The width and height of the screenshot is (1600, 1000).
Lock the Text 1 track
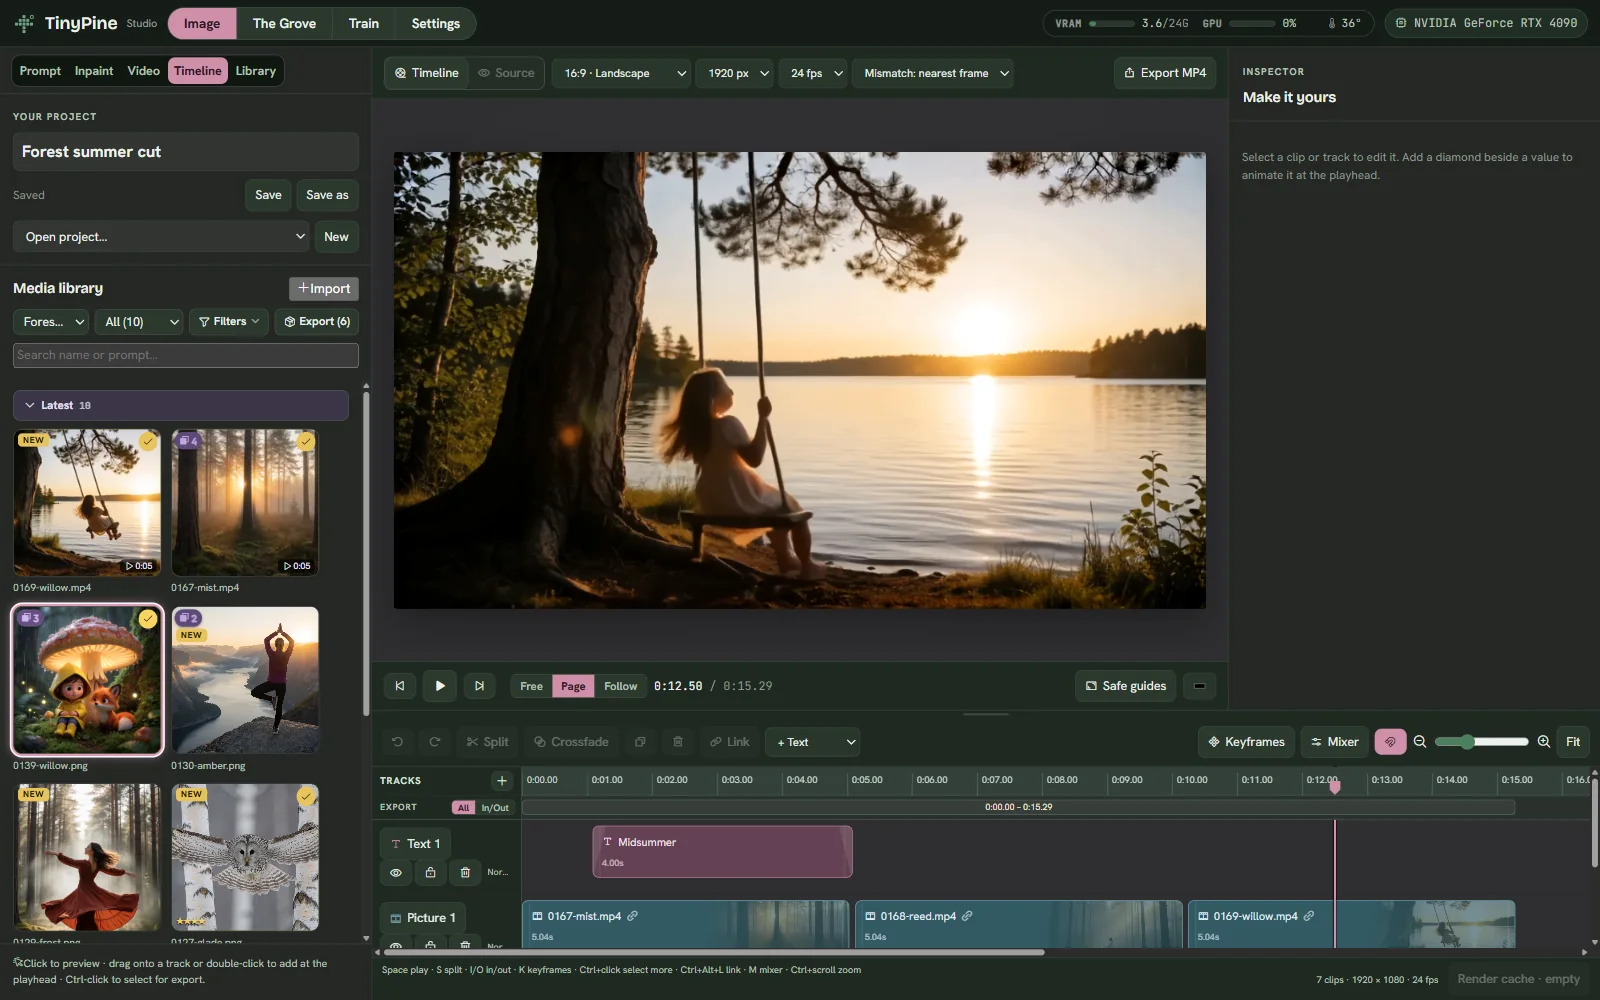point(430,872)
